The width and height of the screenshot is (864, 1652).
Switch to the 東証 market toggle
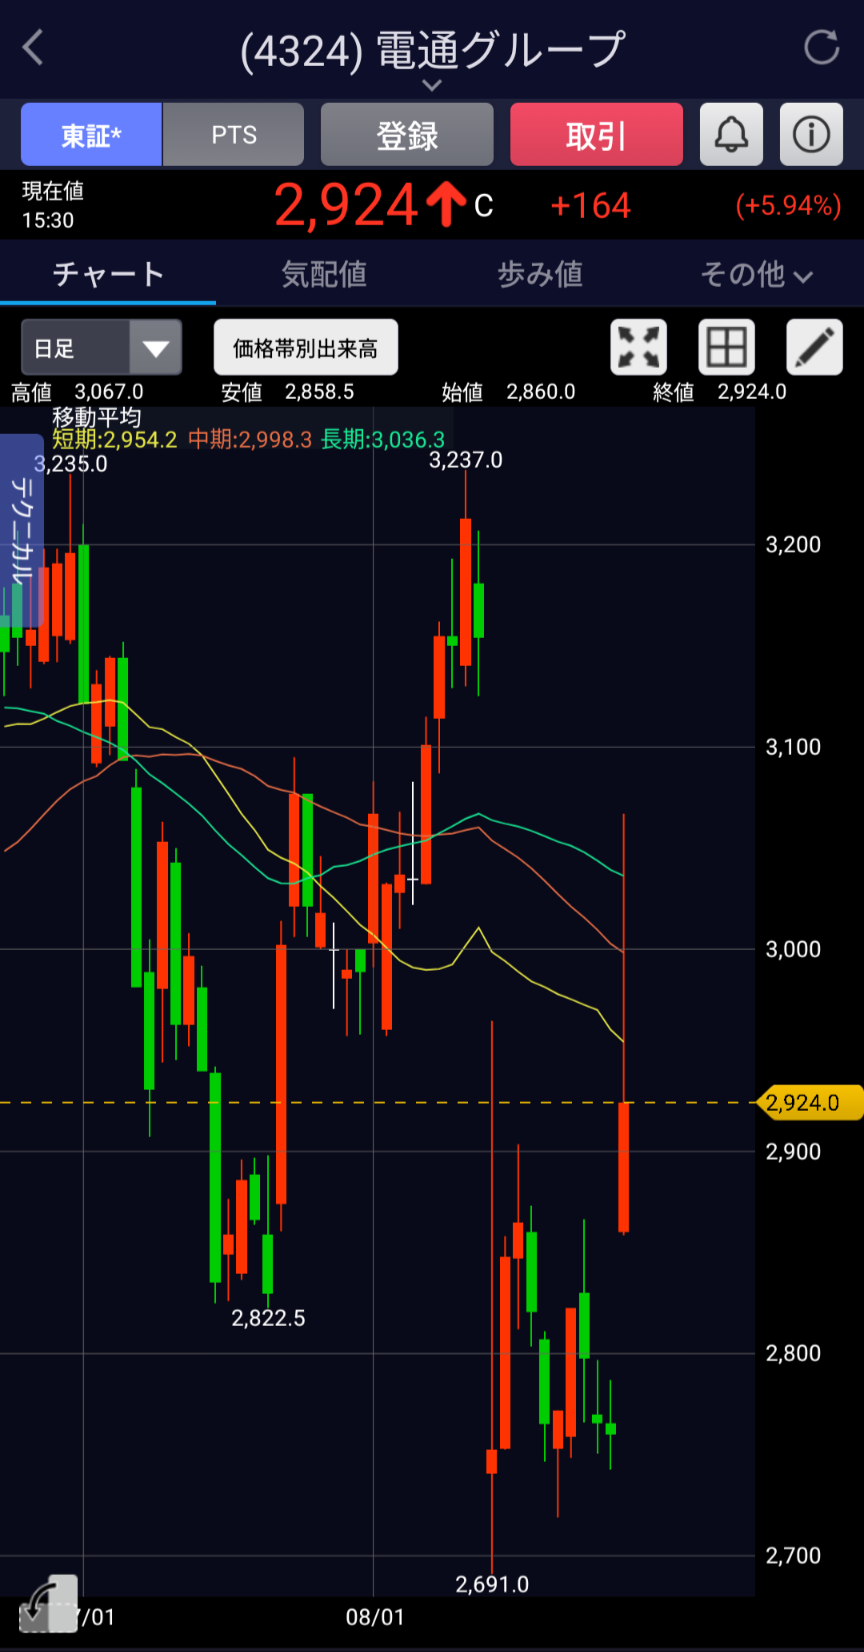91,135
